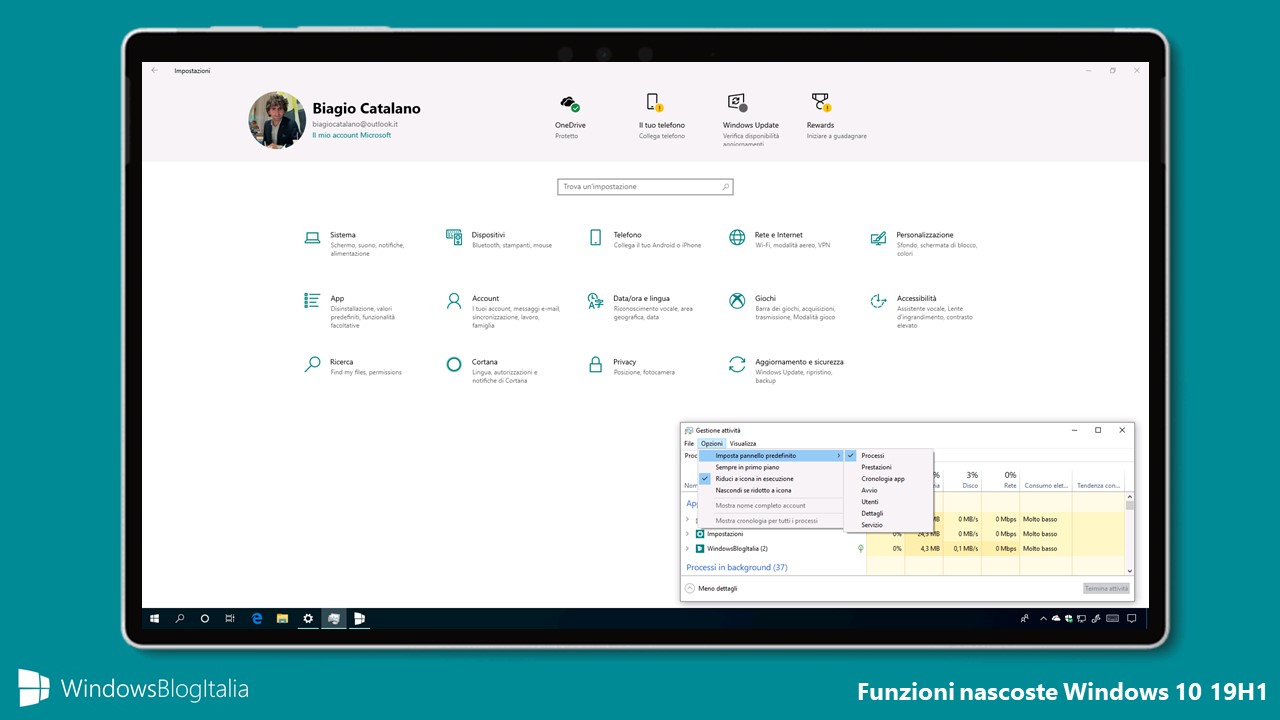
Task: Collapse Task Manager with Meno dettagli
Action: click(711, 589)
